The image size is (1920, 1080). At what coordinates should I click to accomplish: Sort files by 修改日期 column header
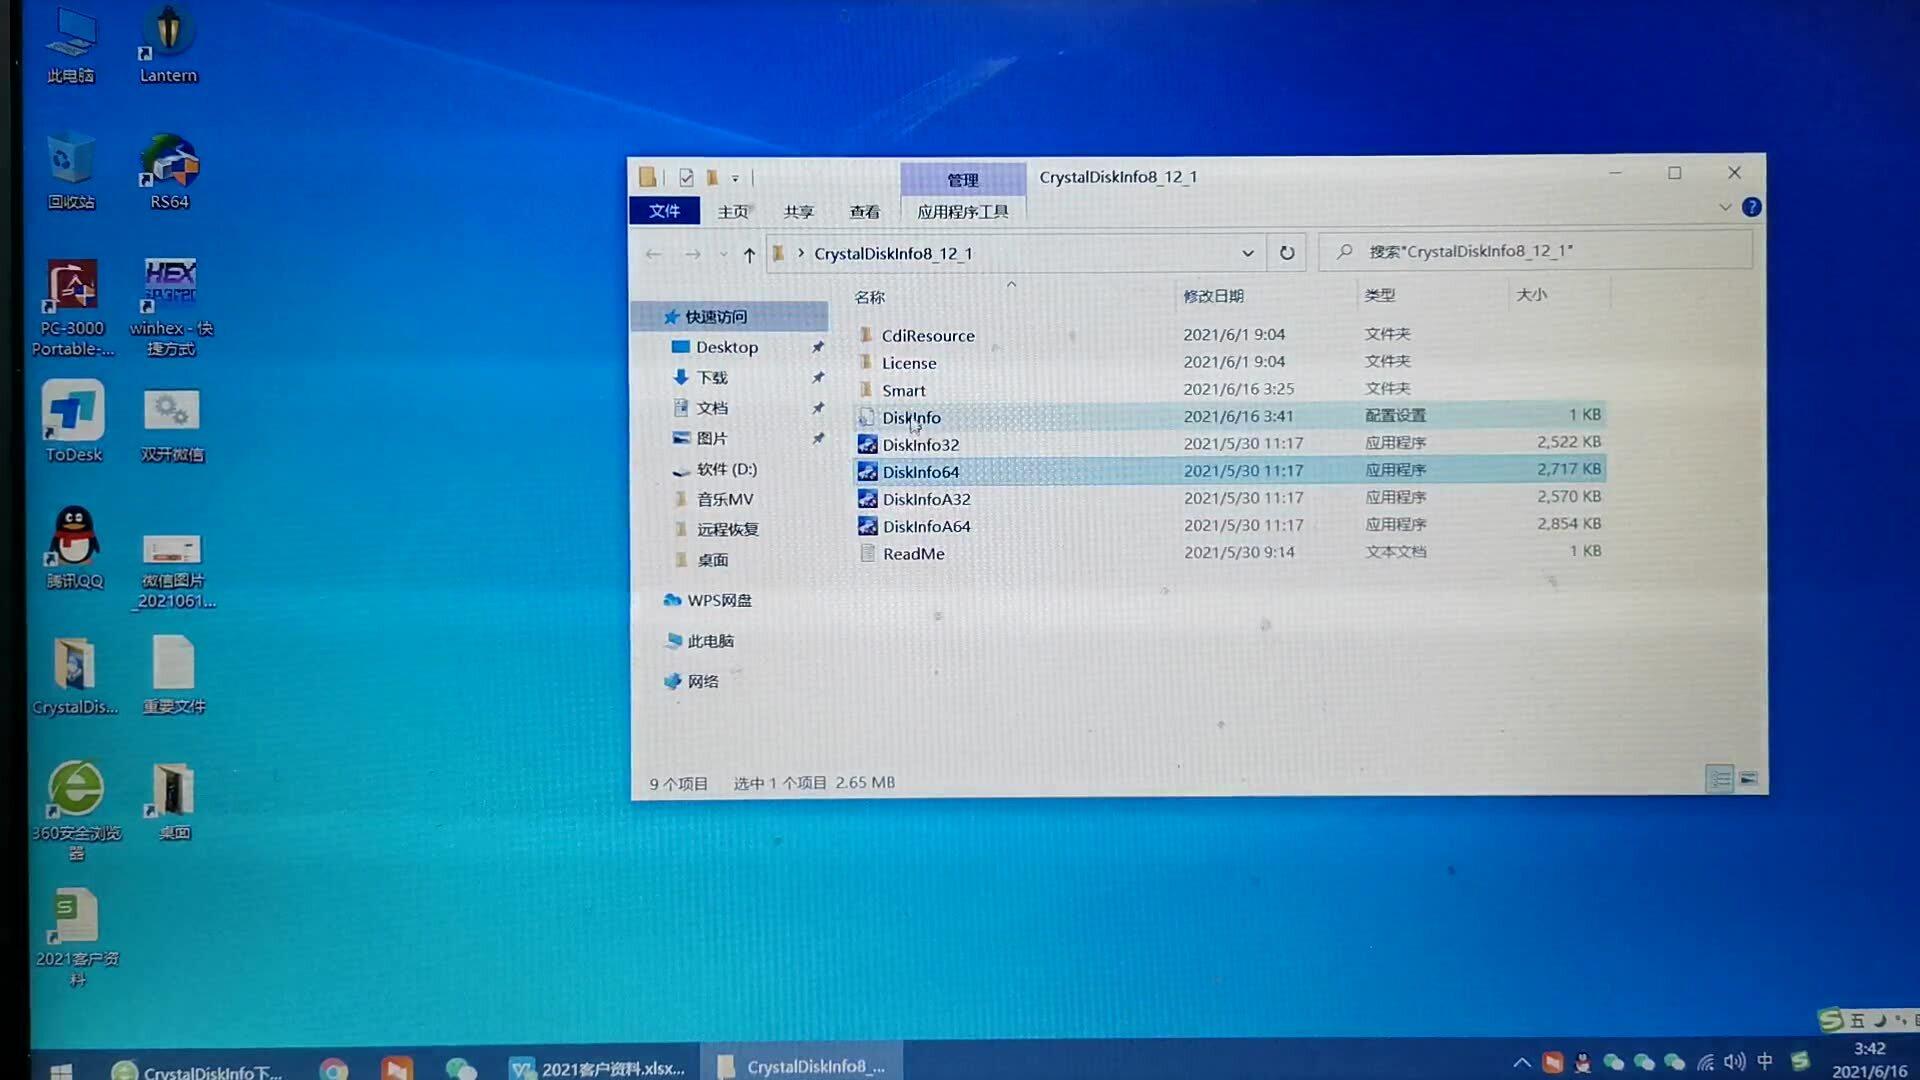click(1213, 296)
